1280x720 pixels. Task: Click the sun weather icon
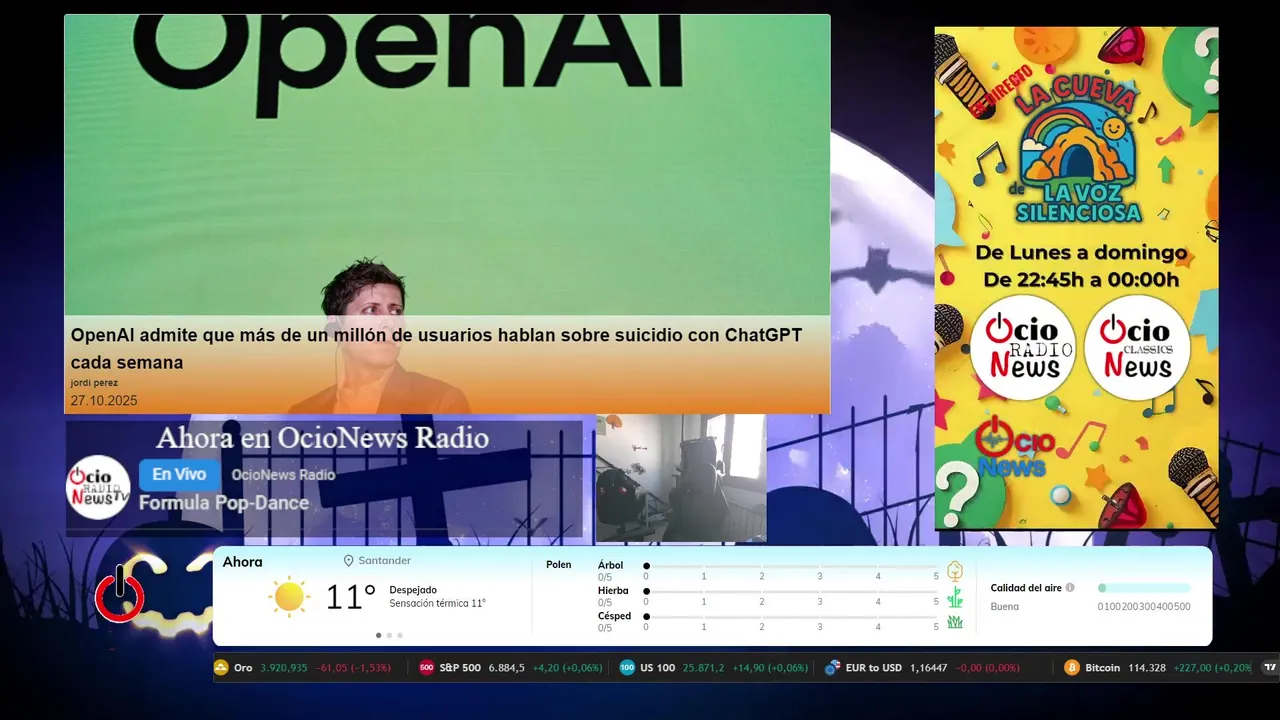point(289,597)
